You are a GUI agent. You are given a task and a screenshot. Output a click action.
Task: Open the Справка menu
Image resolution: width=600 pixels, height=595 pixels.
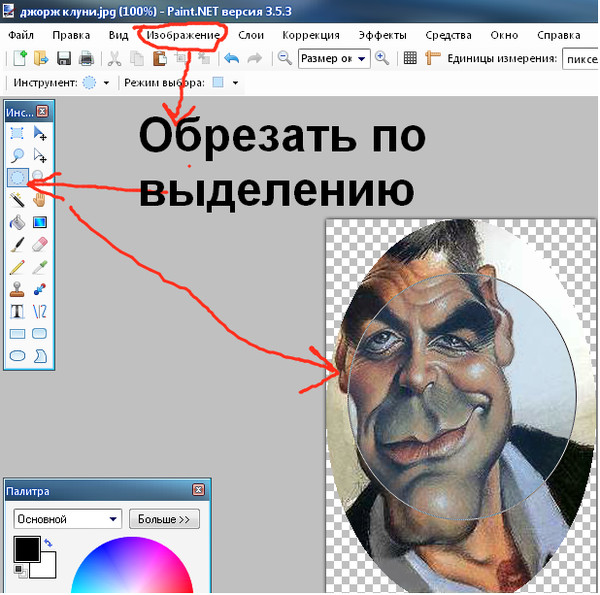pos(558,35)
